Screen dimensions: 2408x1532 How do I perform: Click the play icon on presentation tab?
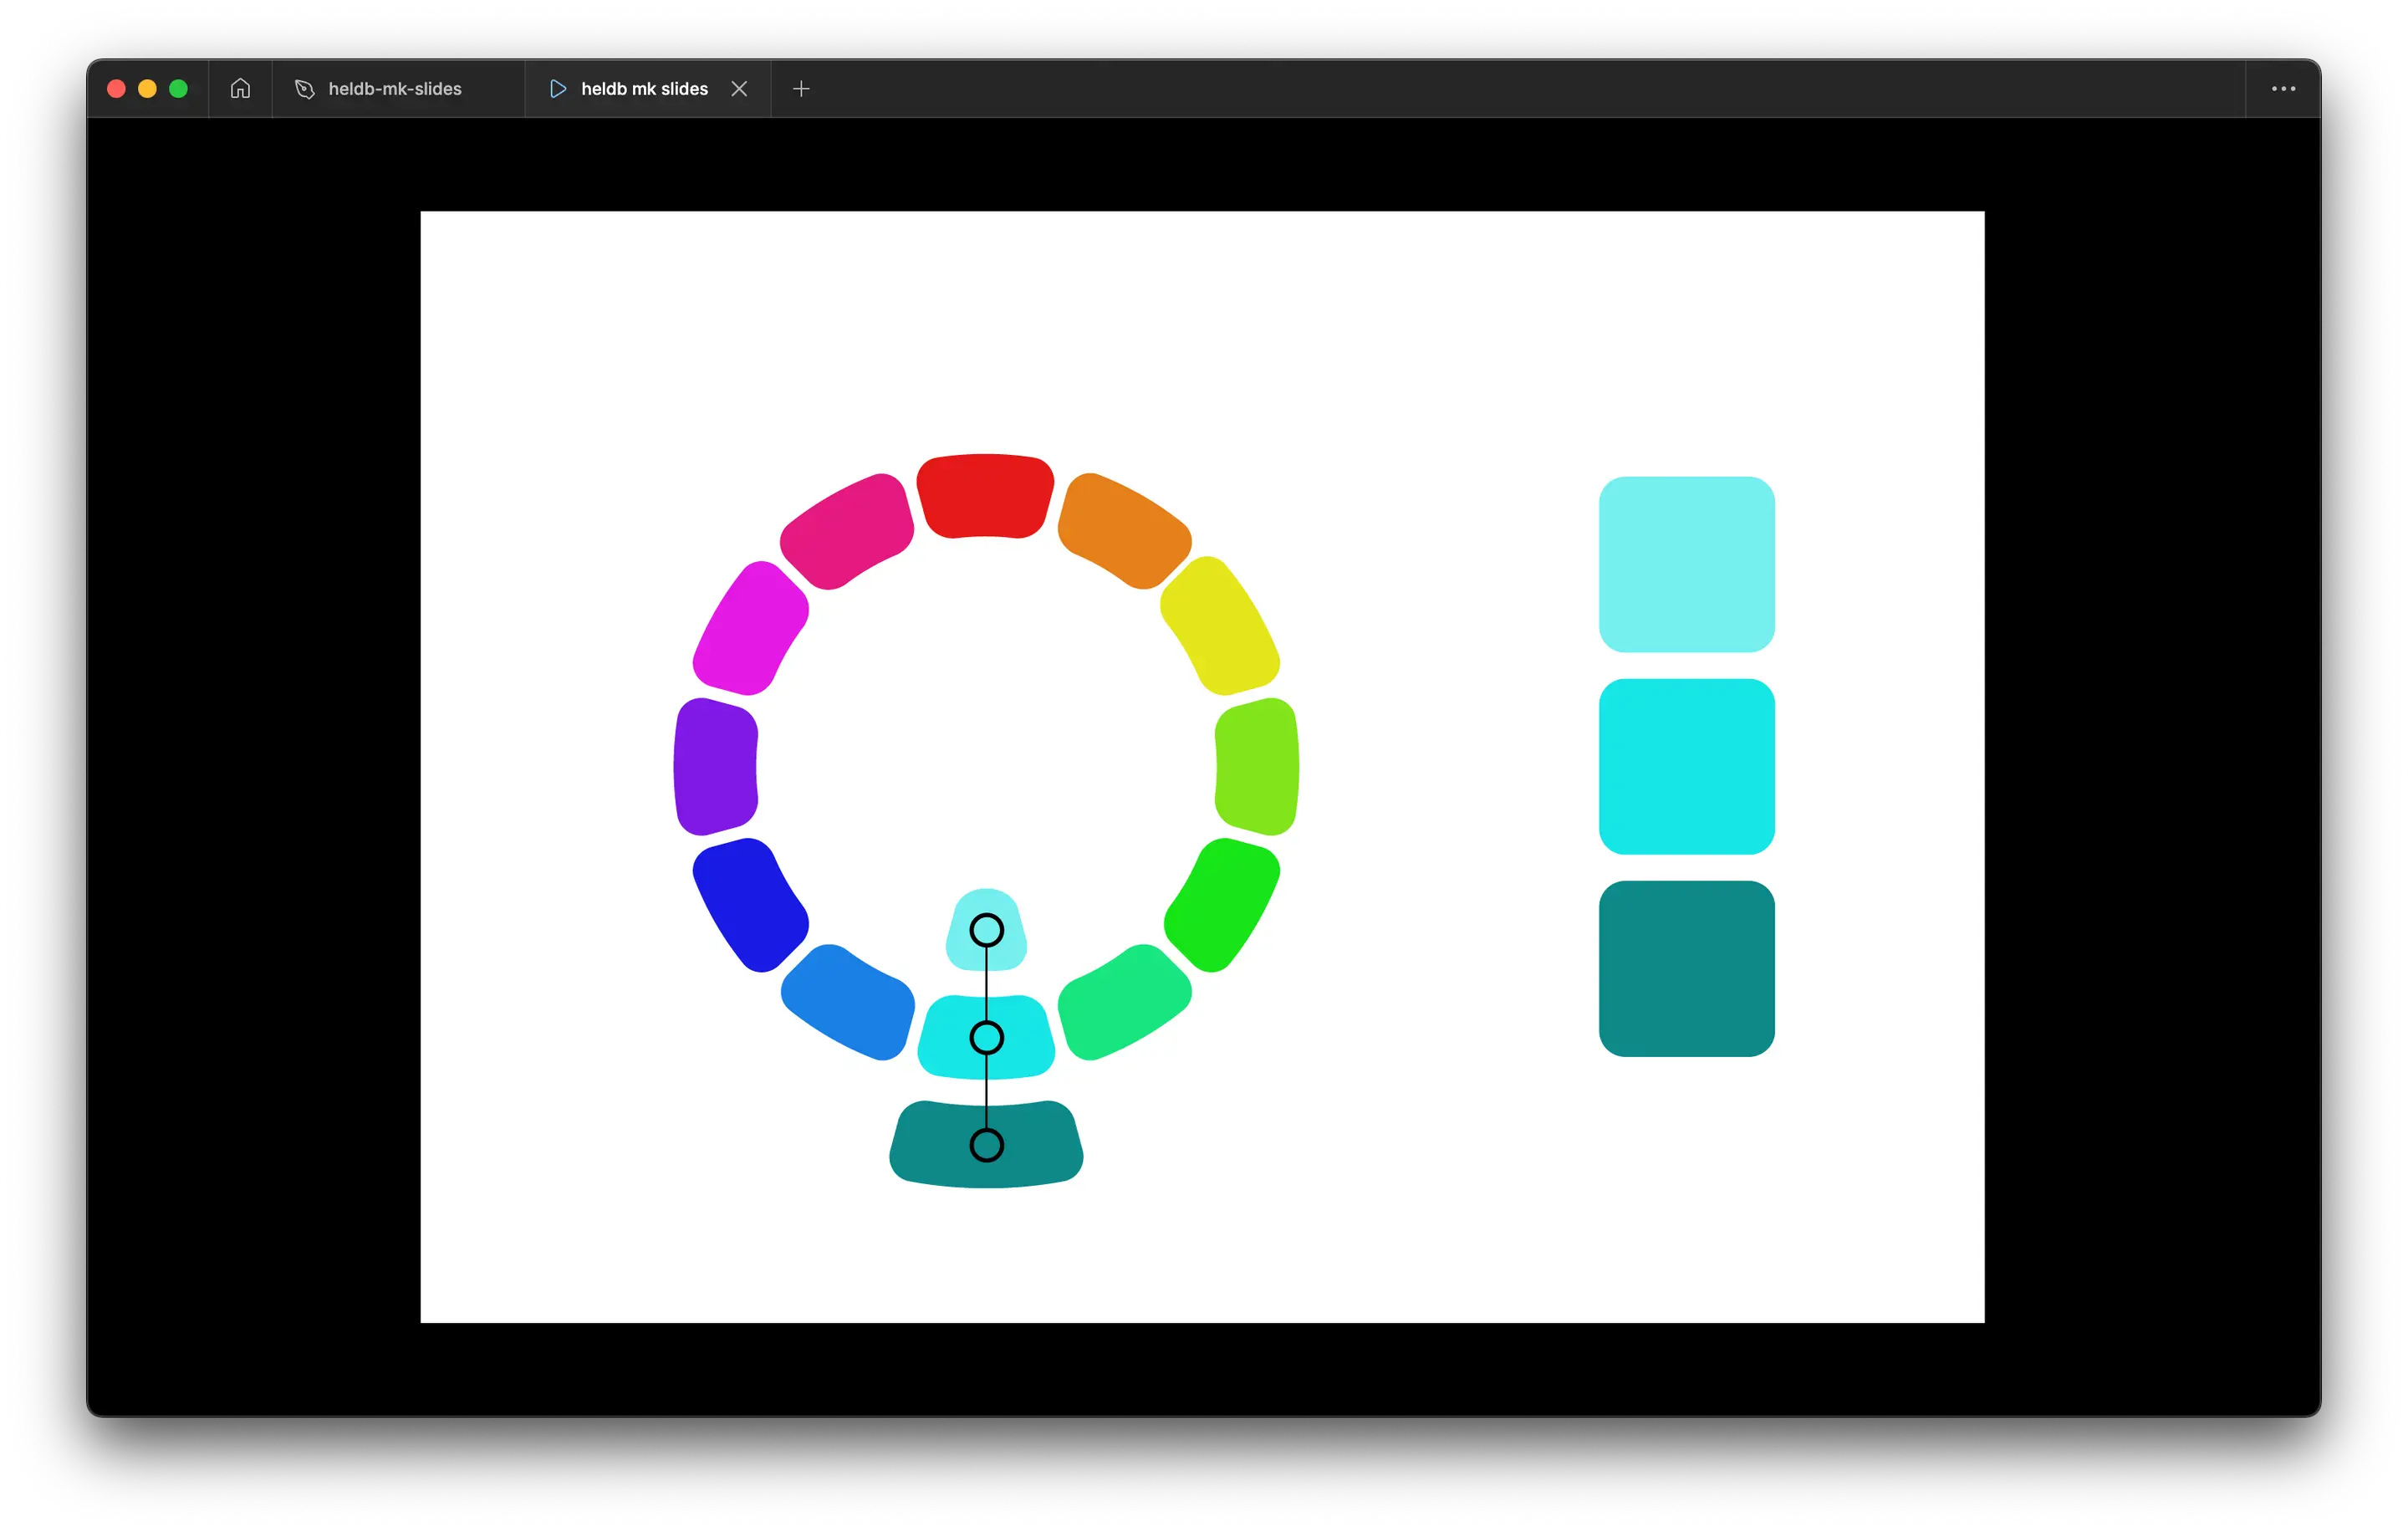558,89
